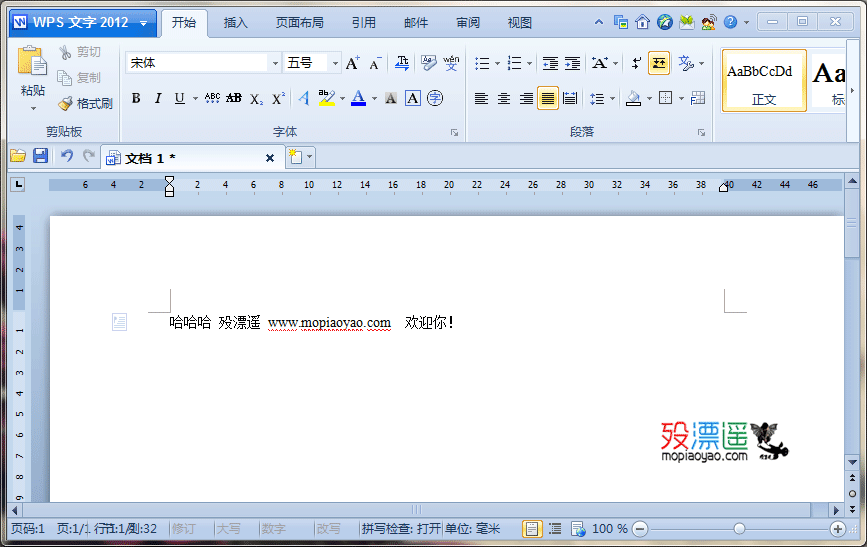The height and width of the screenshot is (547, 867).
Task: Click www.mopiaoyao.com text in document
Action: 330,322
